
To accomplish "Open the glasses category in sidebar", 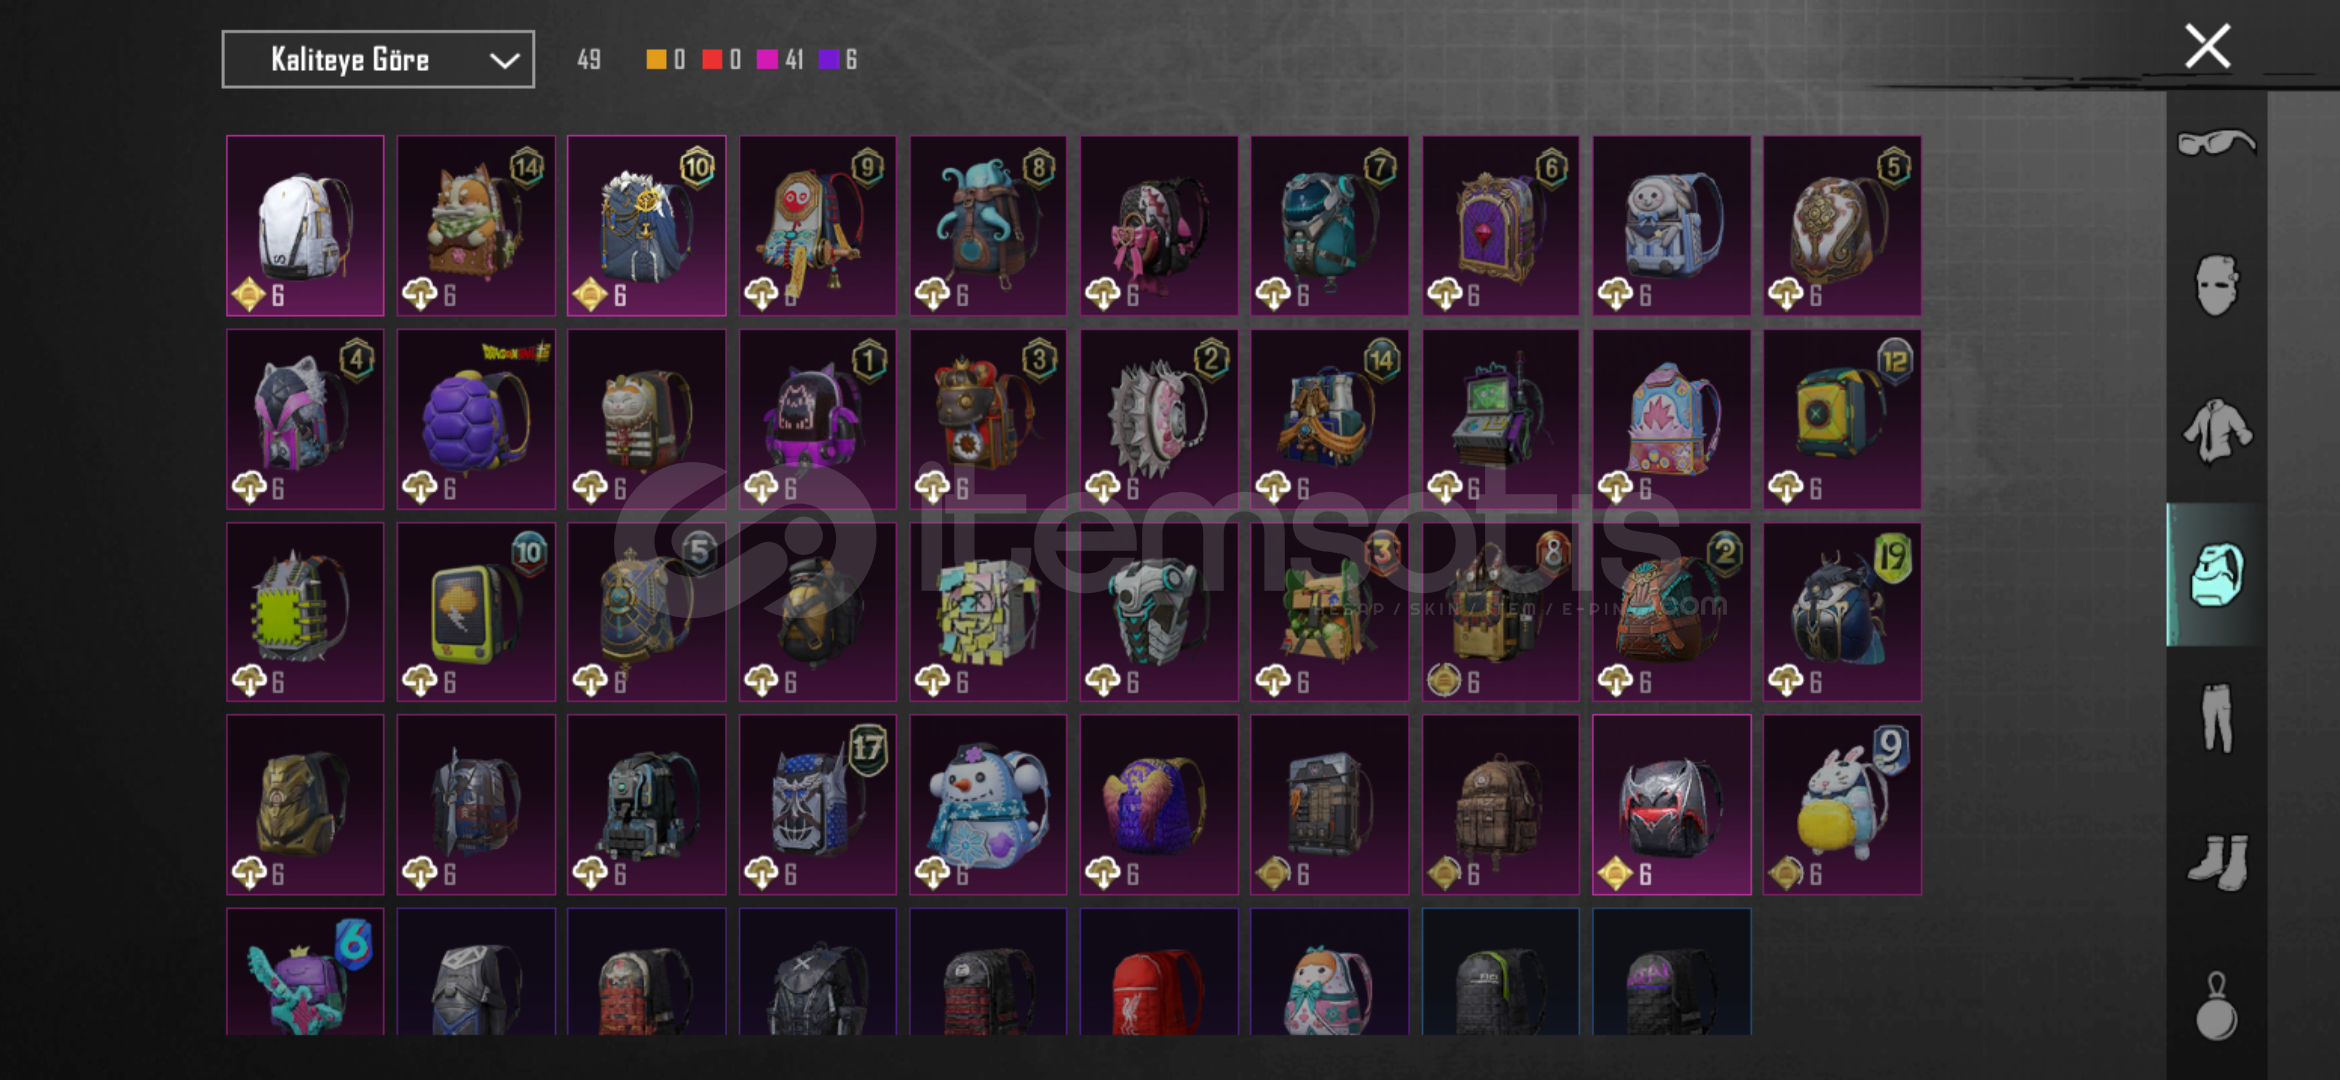I will point(2216,142).
